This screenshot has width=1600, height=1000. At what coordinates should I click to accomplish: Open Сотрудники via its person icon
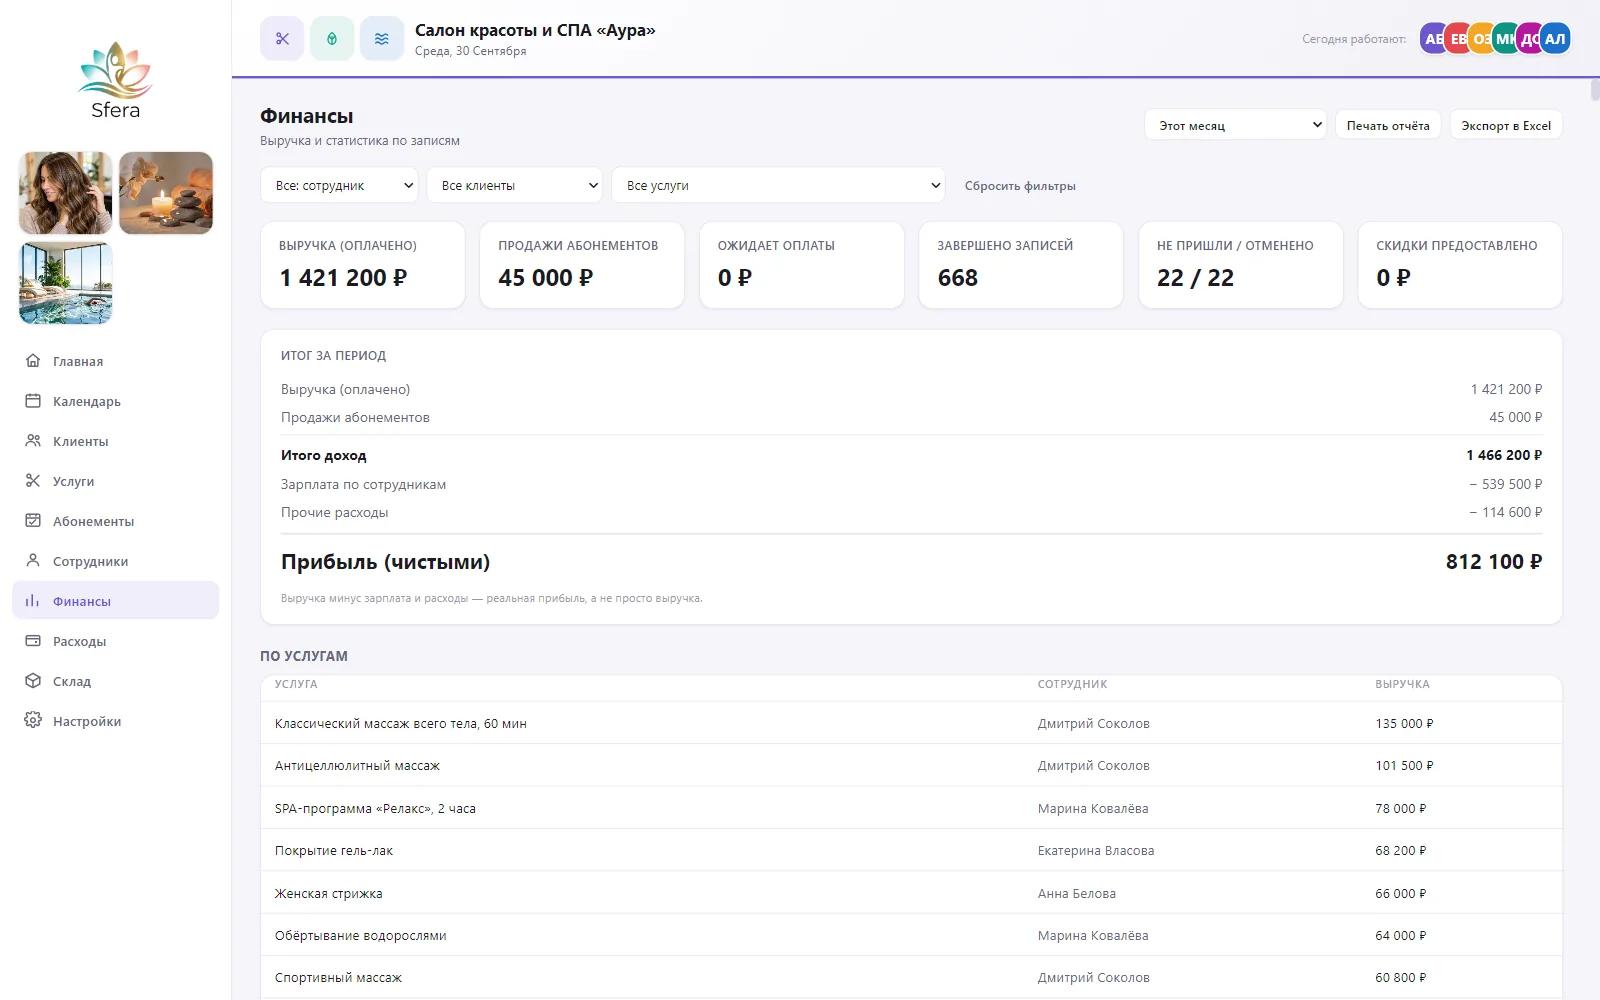33,561
